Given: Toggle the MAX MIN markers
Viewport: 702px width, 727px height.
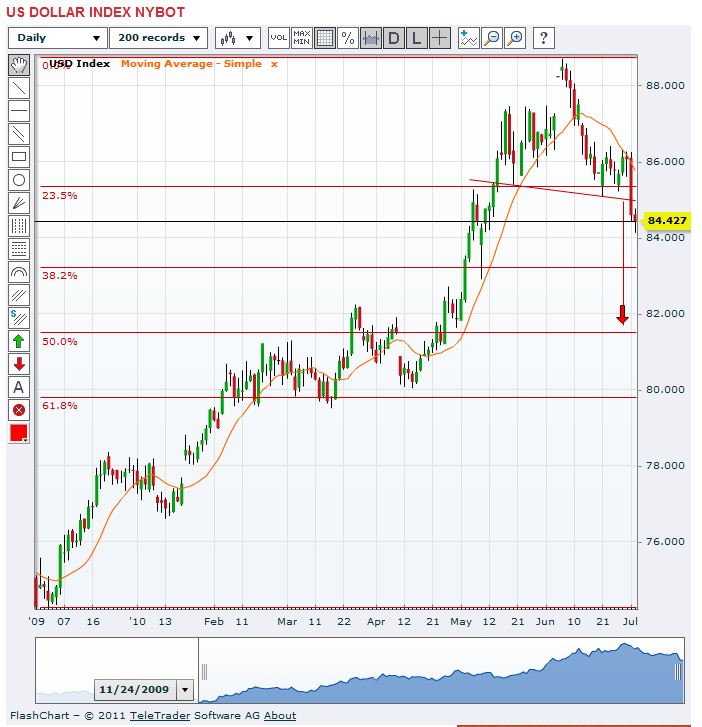Looking at the screenshot, I should pyautogui.click(x=302, y=38).
